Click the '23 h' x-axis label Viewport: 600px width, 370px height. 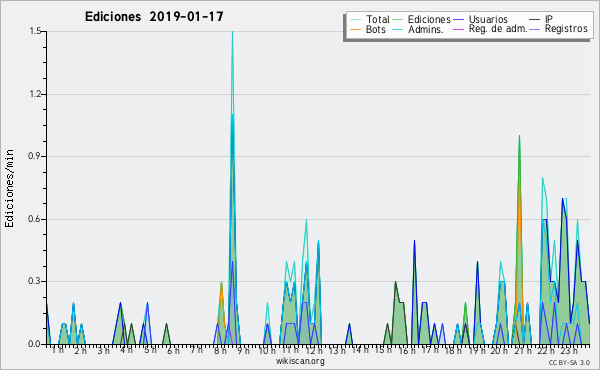(x=569, y=350)
